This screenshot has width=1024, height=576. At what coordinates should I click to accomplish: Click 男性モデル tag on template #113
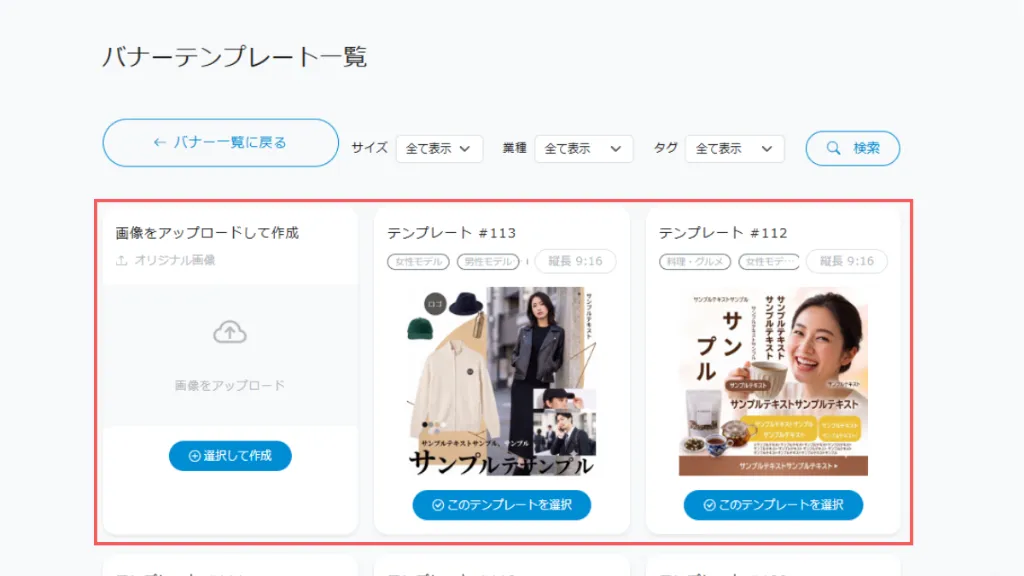(488, 262)
